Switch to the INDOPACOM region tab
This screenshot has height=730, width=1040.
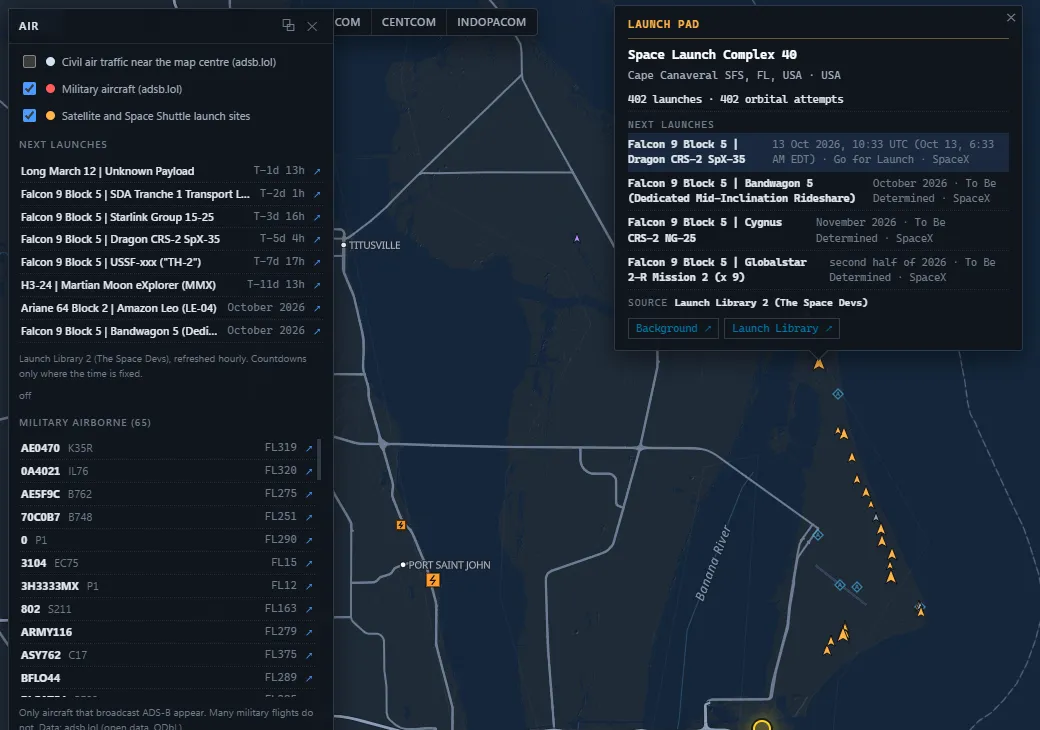pos(491,22)
